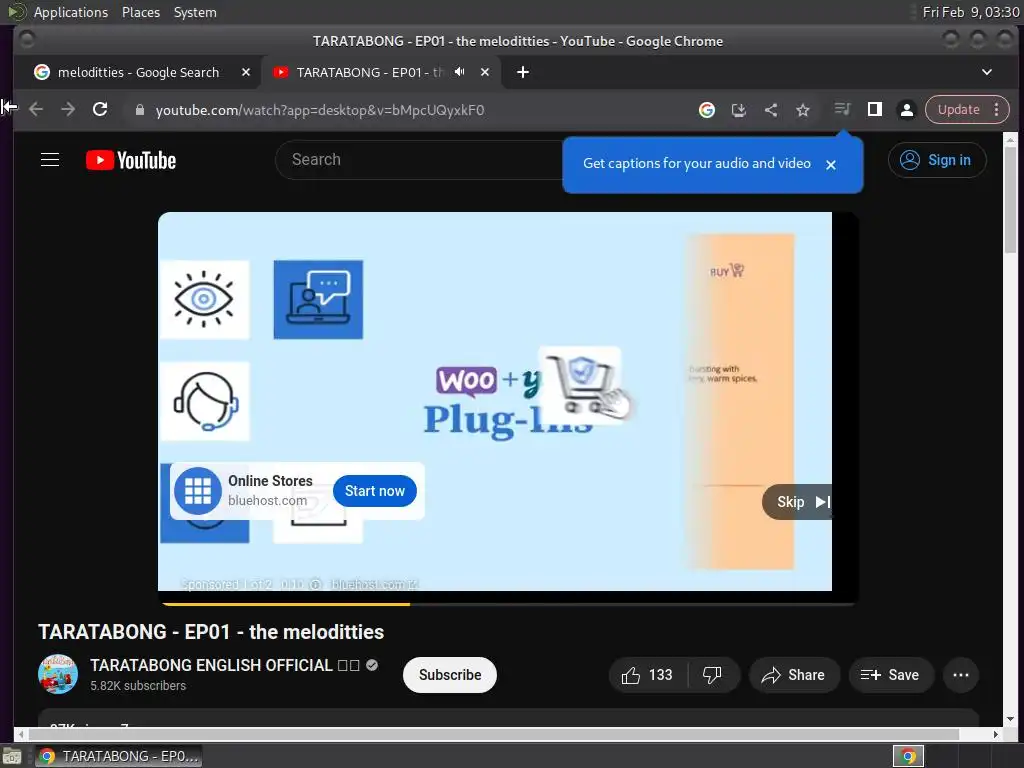This screenshot has width=1024, height=768.
Task: Click the vertical page scrollbar thumb
Action: [1010, 199]
